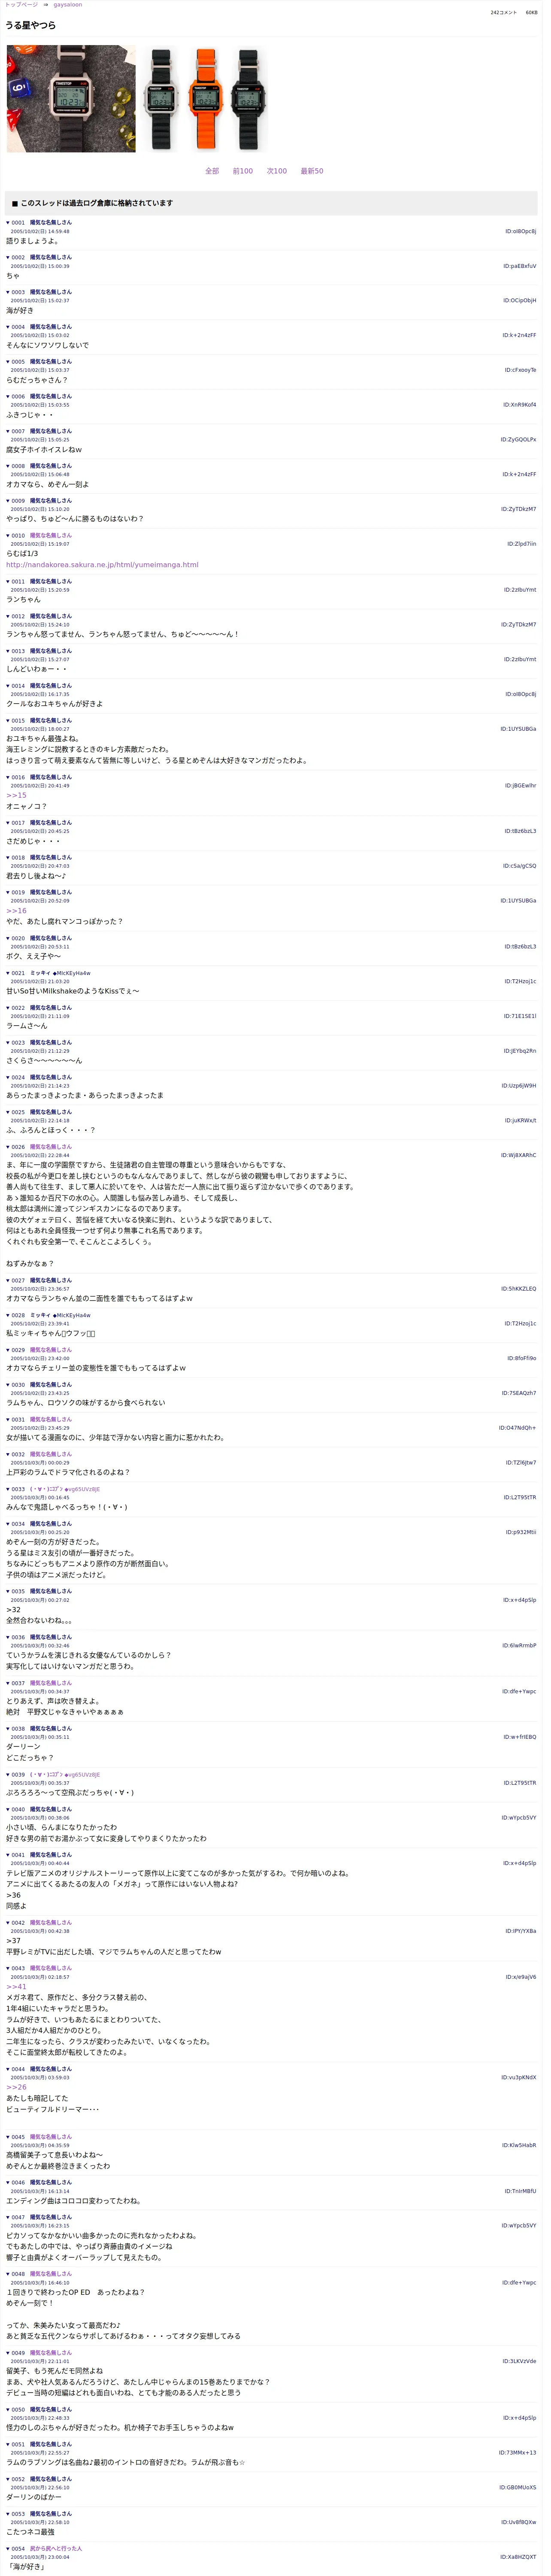Open the ▼ menu of post 0026
551x2576 pixels.
coord(8,1147)
